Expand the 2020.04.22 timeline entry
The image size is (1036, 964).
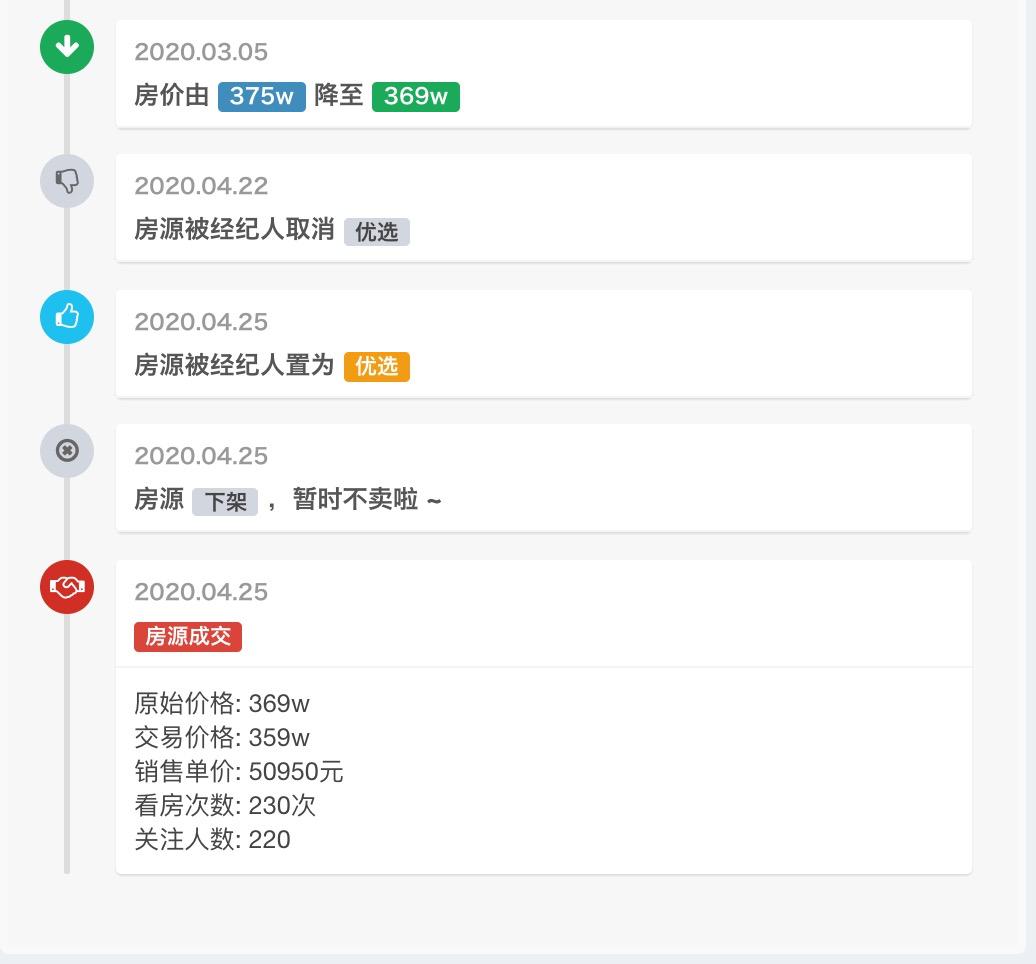tap(543, 207)
